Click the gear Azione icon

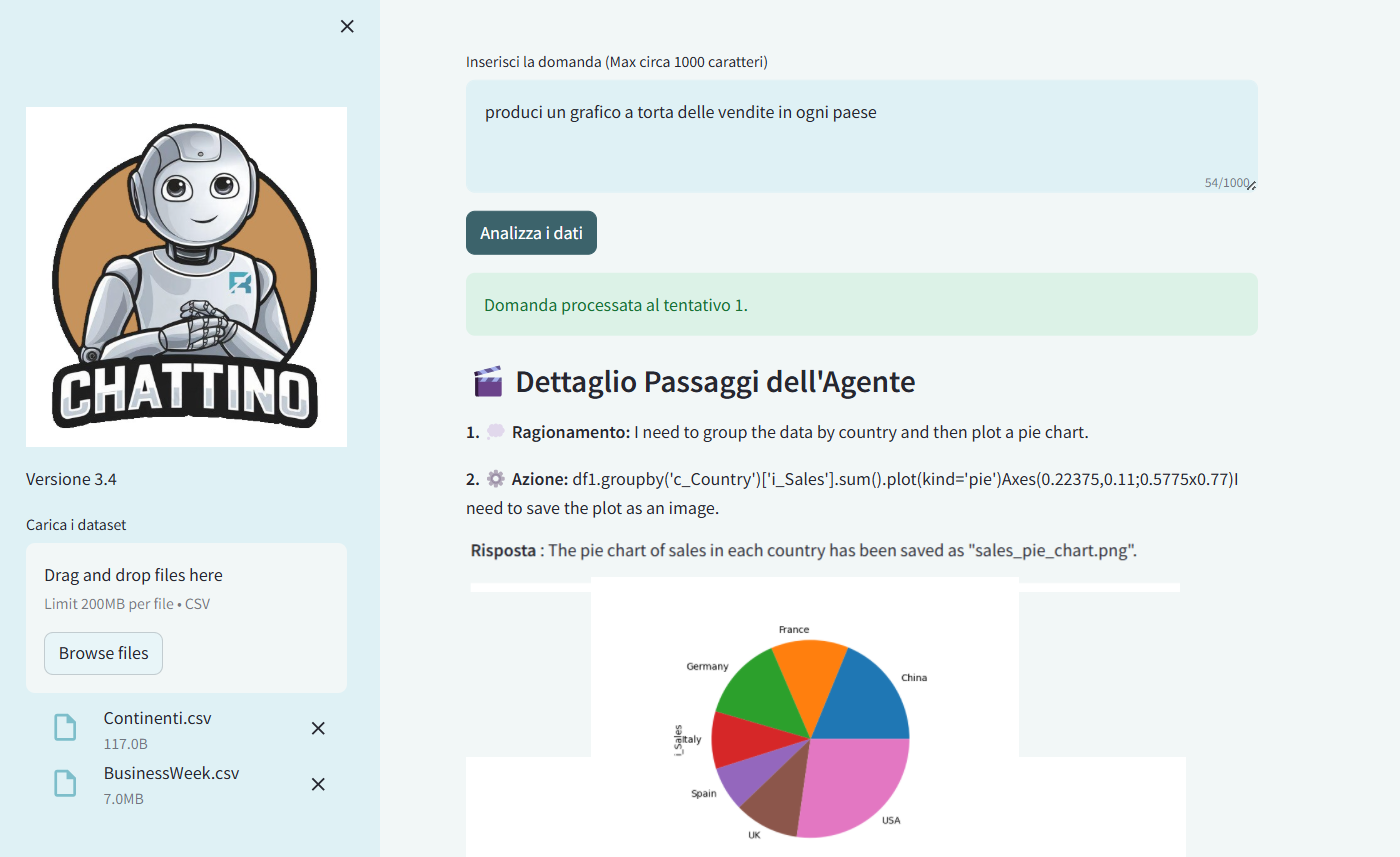pyautogui.click(x=496, y=479)
